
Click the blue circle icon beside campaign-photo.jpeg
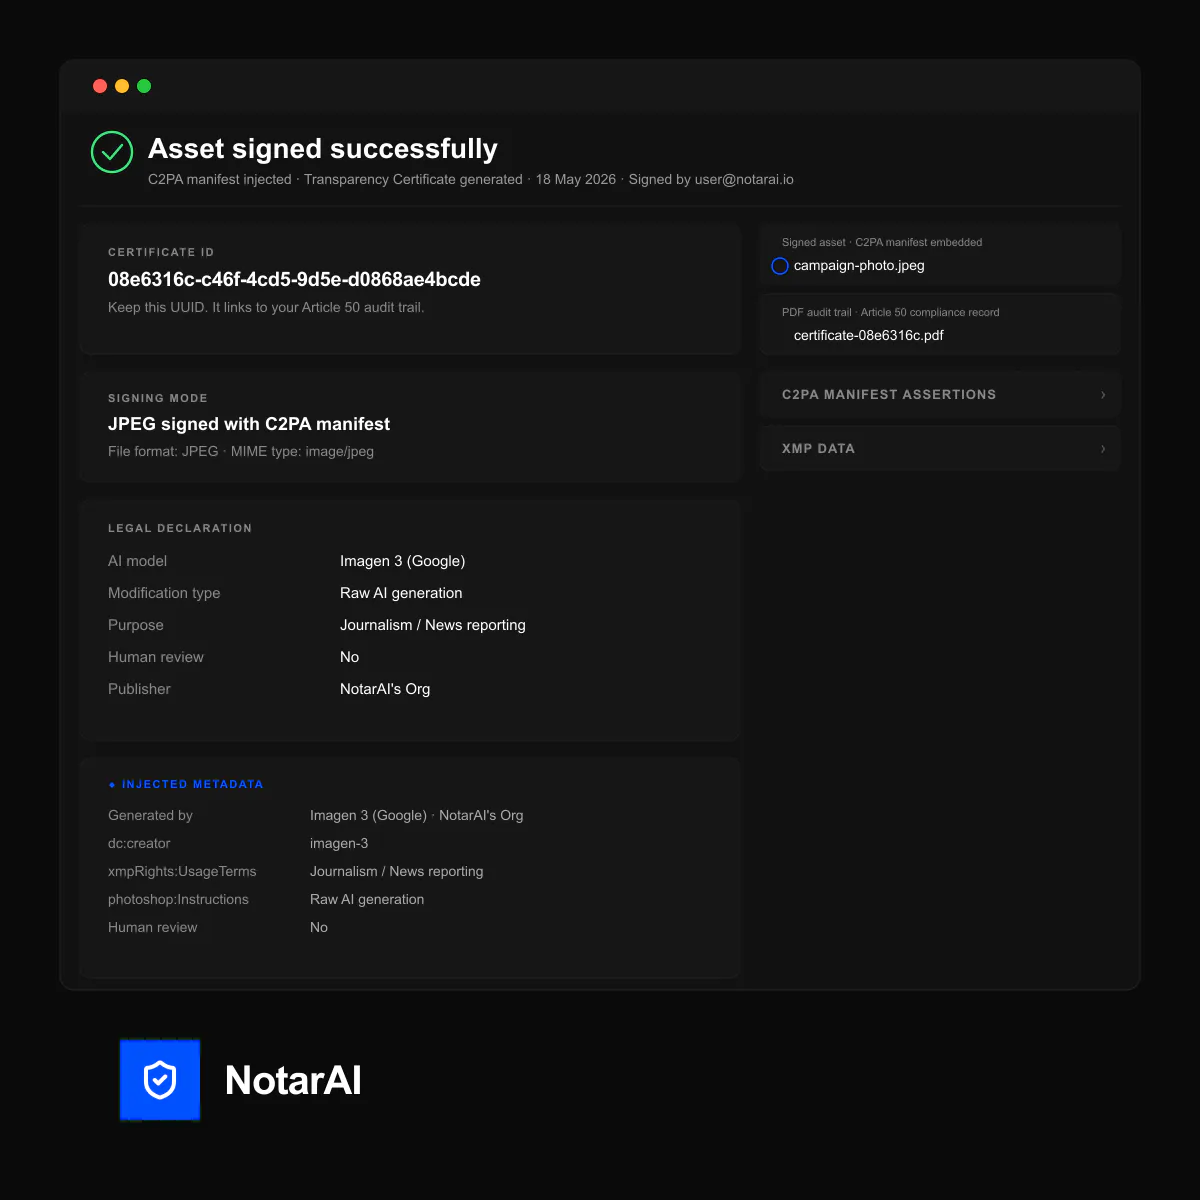(780, 266)
